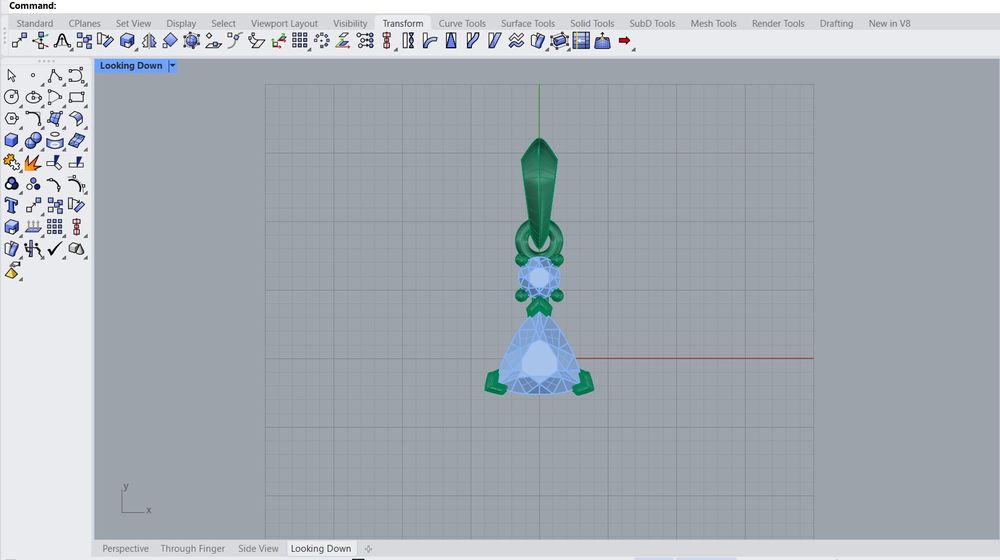Pick the selection arrow tool in sidebar
The width and height of the screenshot is (1000, 560).
click(x=12, y=75)
